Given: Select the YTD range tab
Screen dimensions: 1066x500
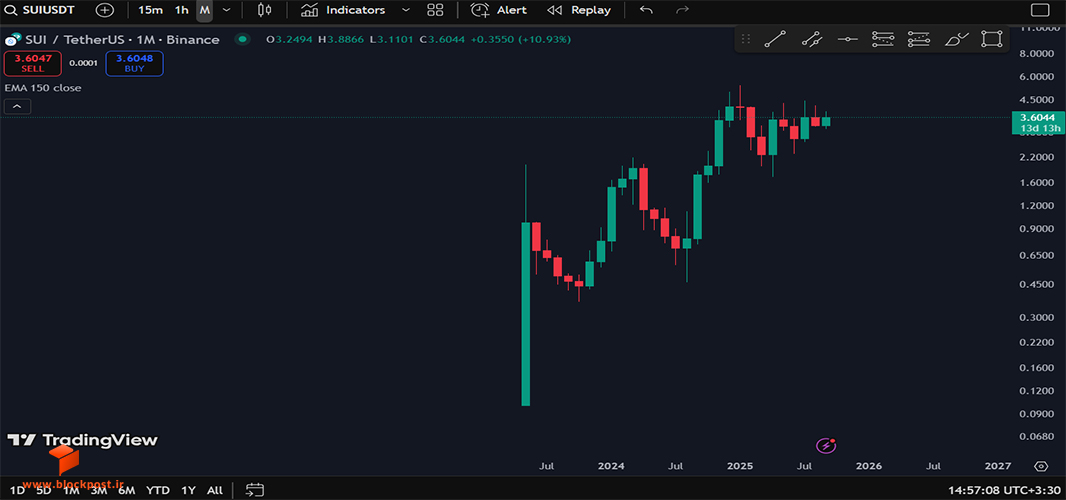Looking at the screenshot, I should pos(158,490).
